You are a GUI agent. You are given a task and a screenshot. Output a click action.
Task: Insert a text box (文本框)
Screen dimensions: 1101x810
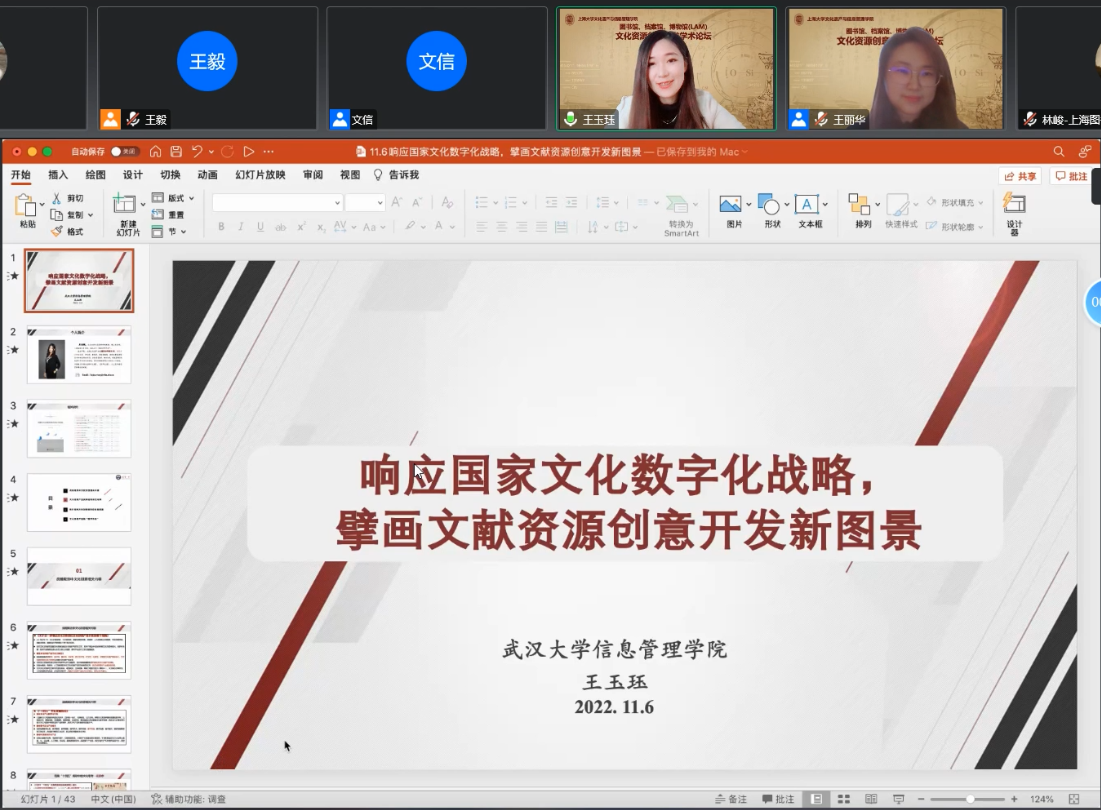pos(809,205)
